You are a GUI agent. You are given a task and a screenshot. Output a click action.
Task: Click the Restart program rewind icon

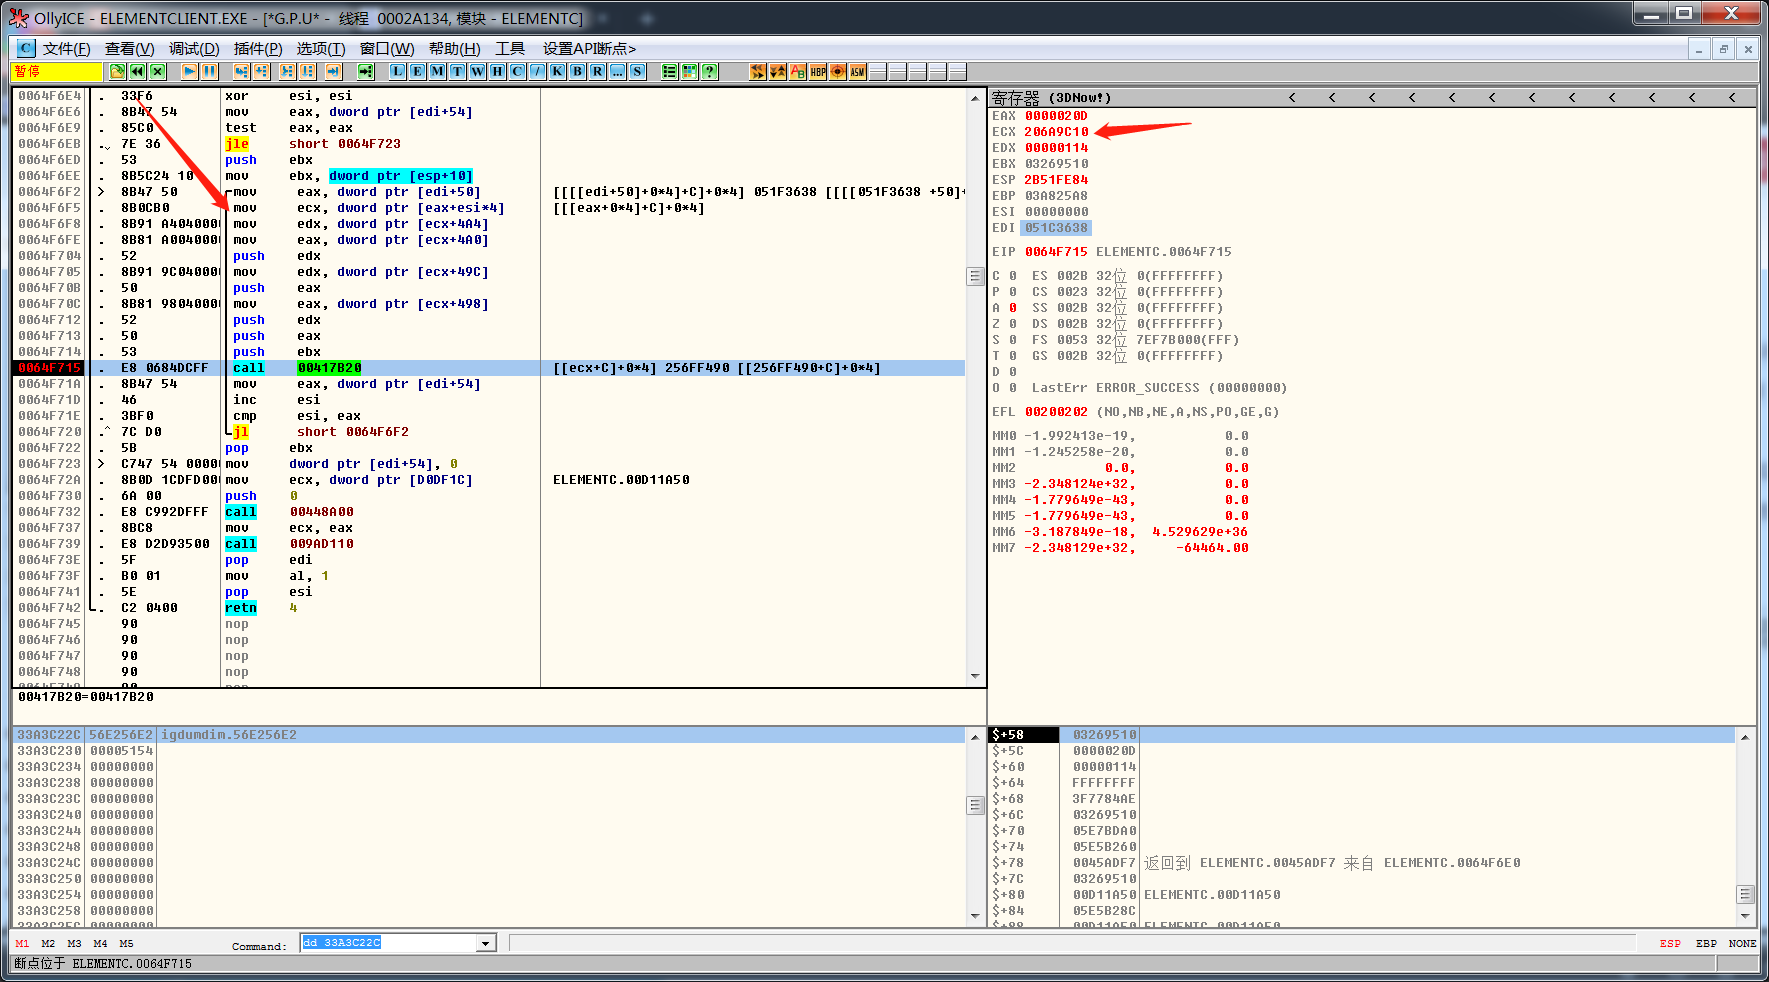tap(138, 71)
